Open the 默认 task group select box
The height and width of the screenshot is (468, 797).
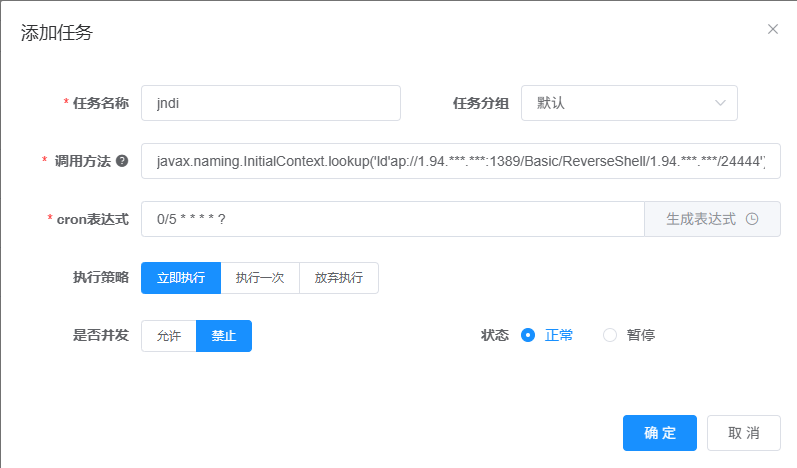click(628, 103)
